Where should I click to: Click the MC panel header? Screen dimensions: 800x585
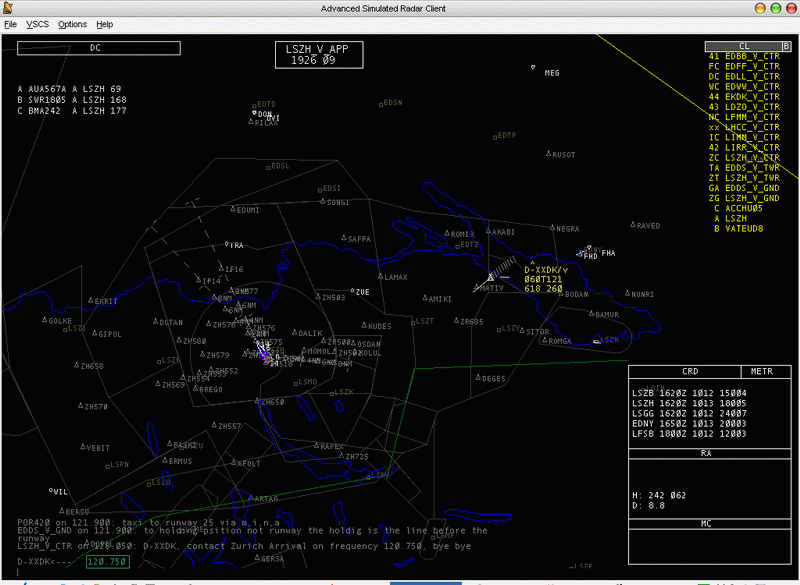coord(706,523)
